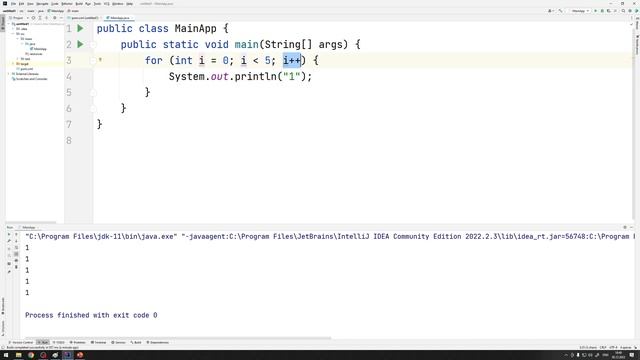Toggle Notifications stripe on right edge

click(x=637, y=45)
